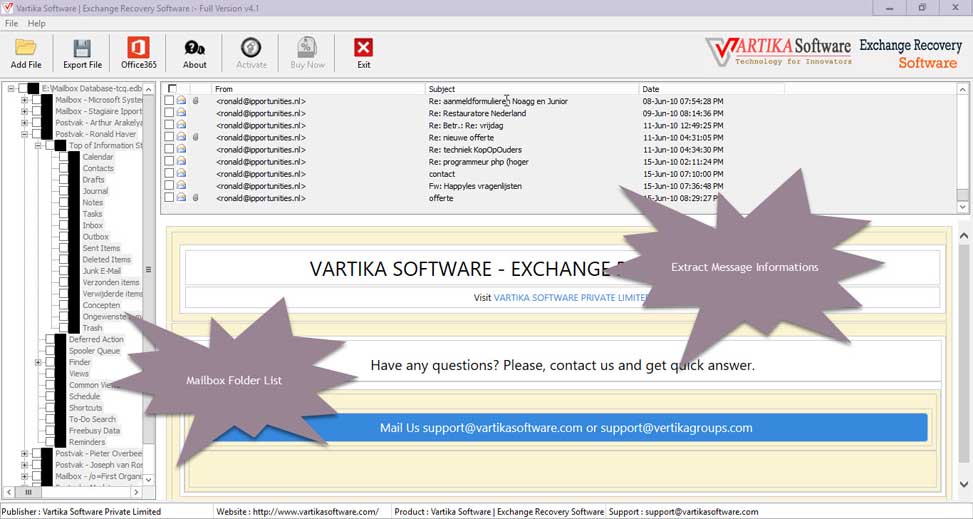Image resolution: width=973 pixels, height=519 pixels.
Task: Expand the 'Mailbox - Microsoft System' node
Action: pyautogui.click(x=24, y=100)
